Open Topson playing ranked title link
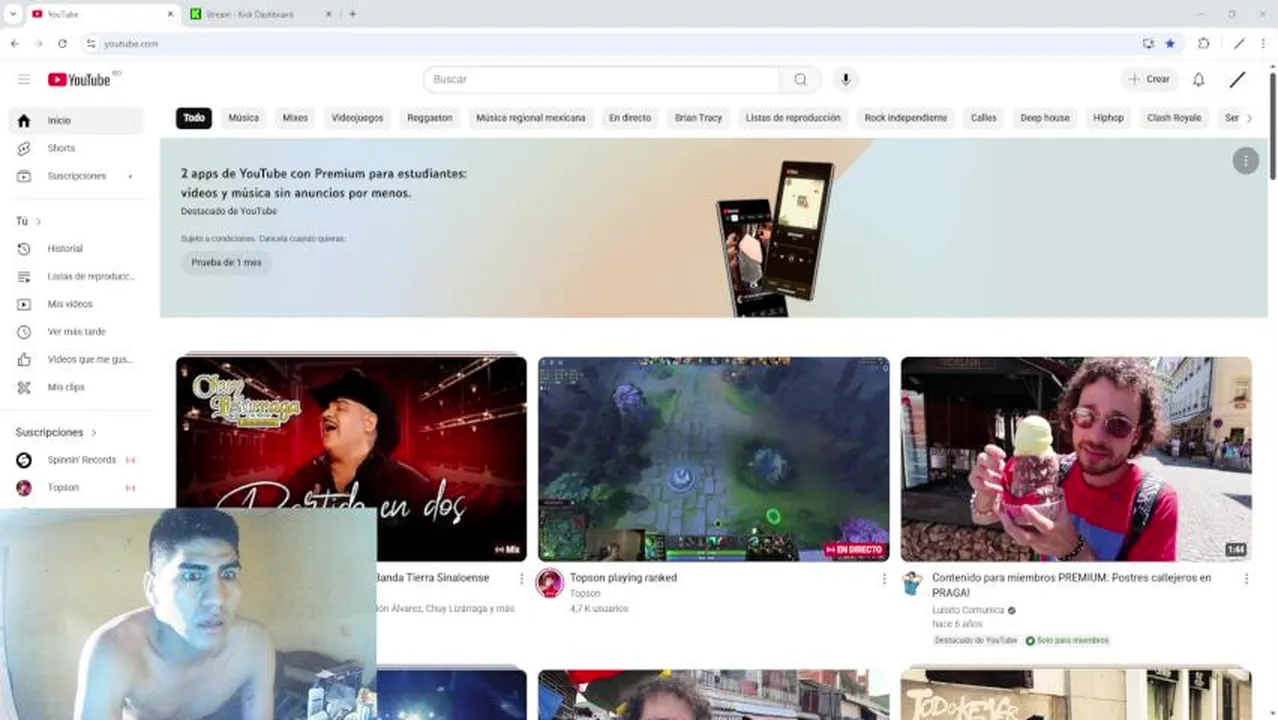The width and height of the screenshot is (1278, 720). (623, 577)
